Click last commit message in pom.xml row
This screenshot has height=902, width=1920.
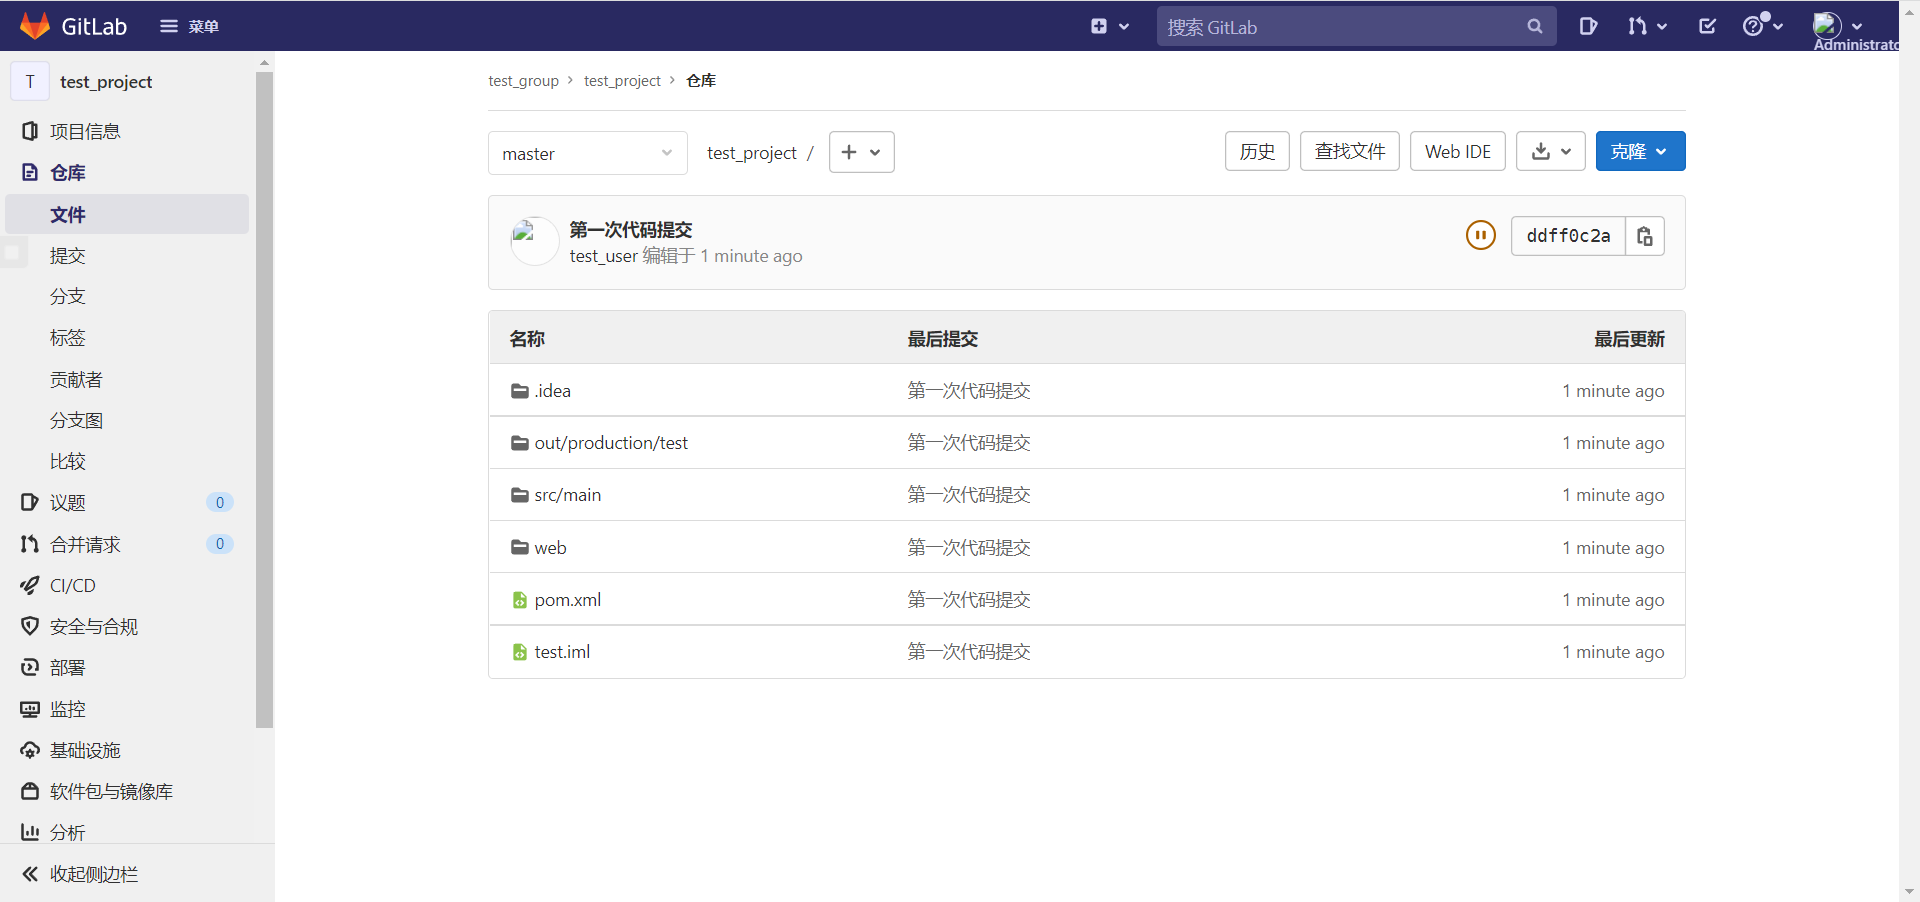pyautogui.click(x=968, y=600)
